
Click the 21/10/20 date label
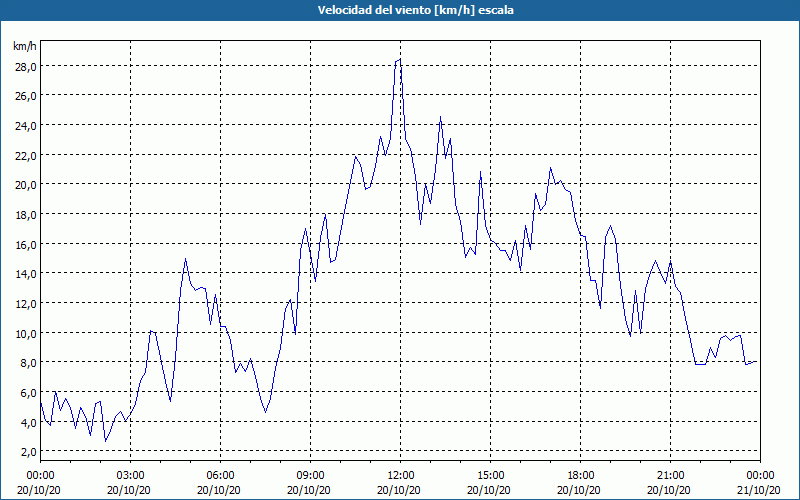tap(759, 490)
